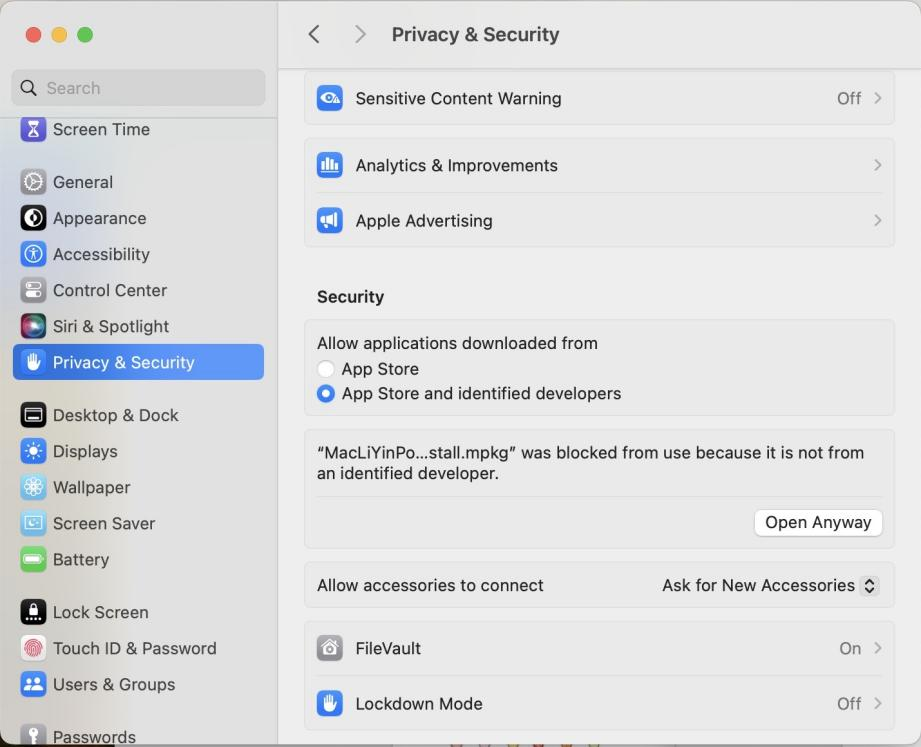Select the Lockdown Mode hand icon
Viewport: 921px width, 747px height.
330,703
